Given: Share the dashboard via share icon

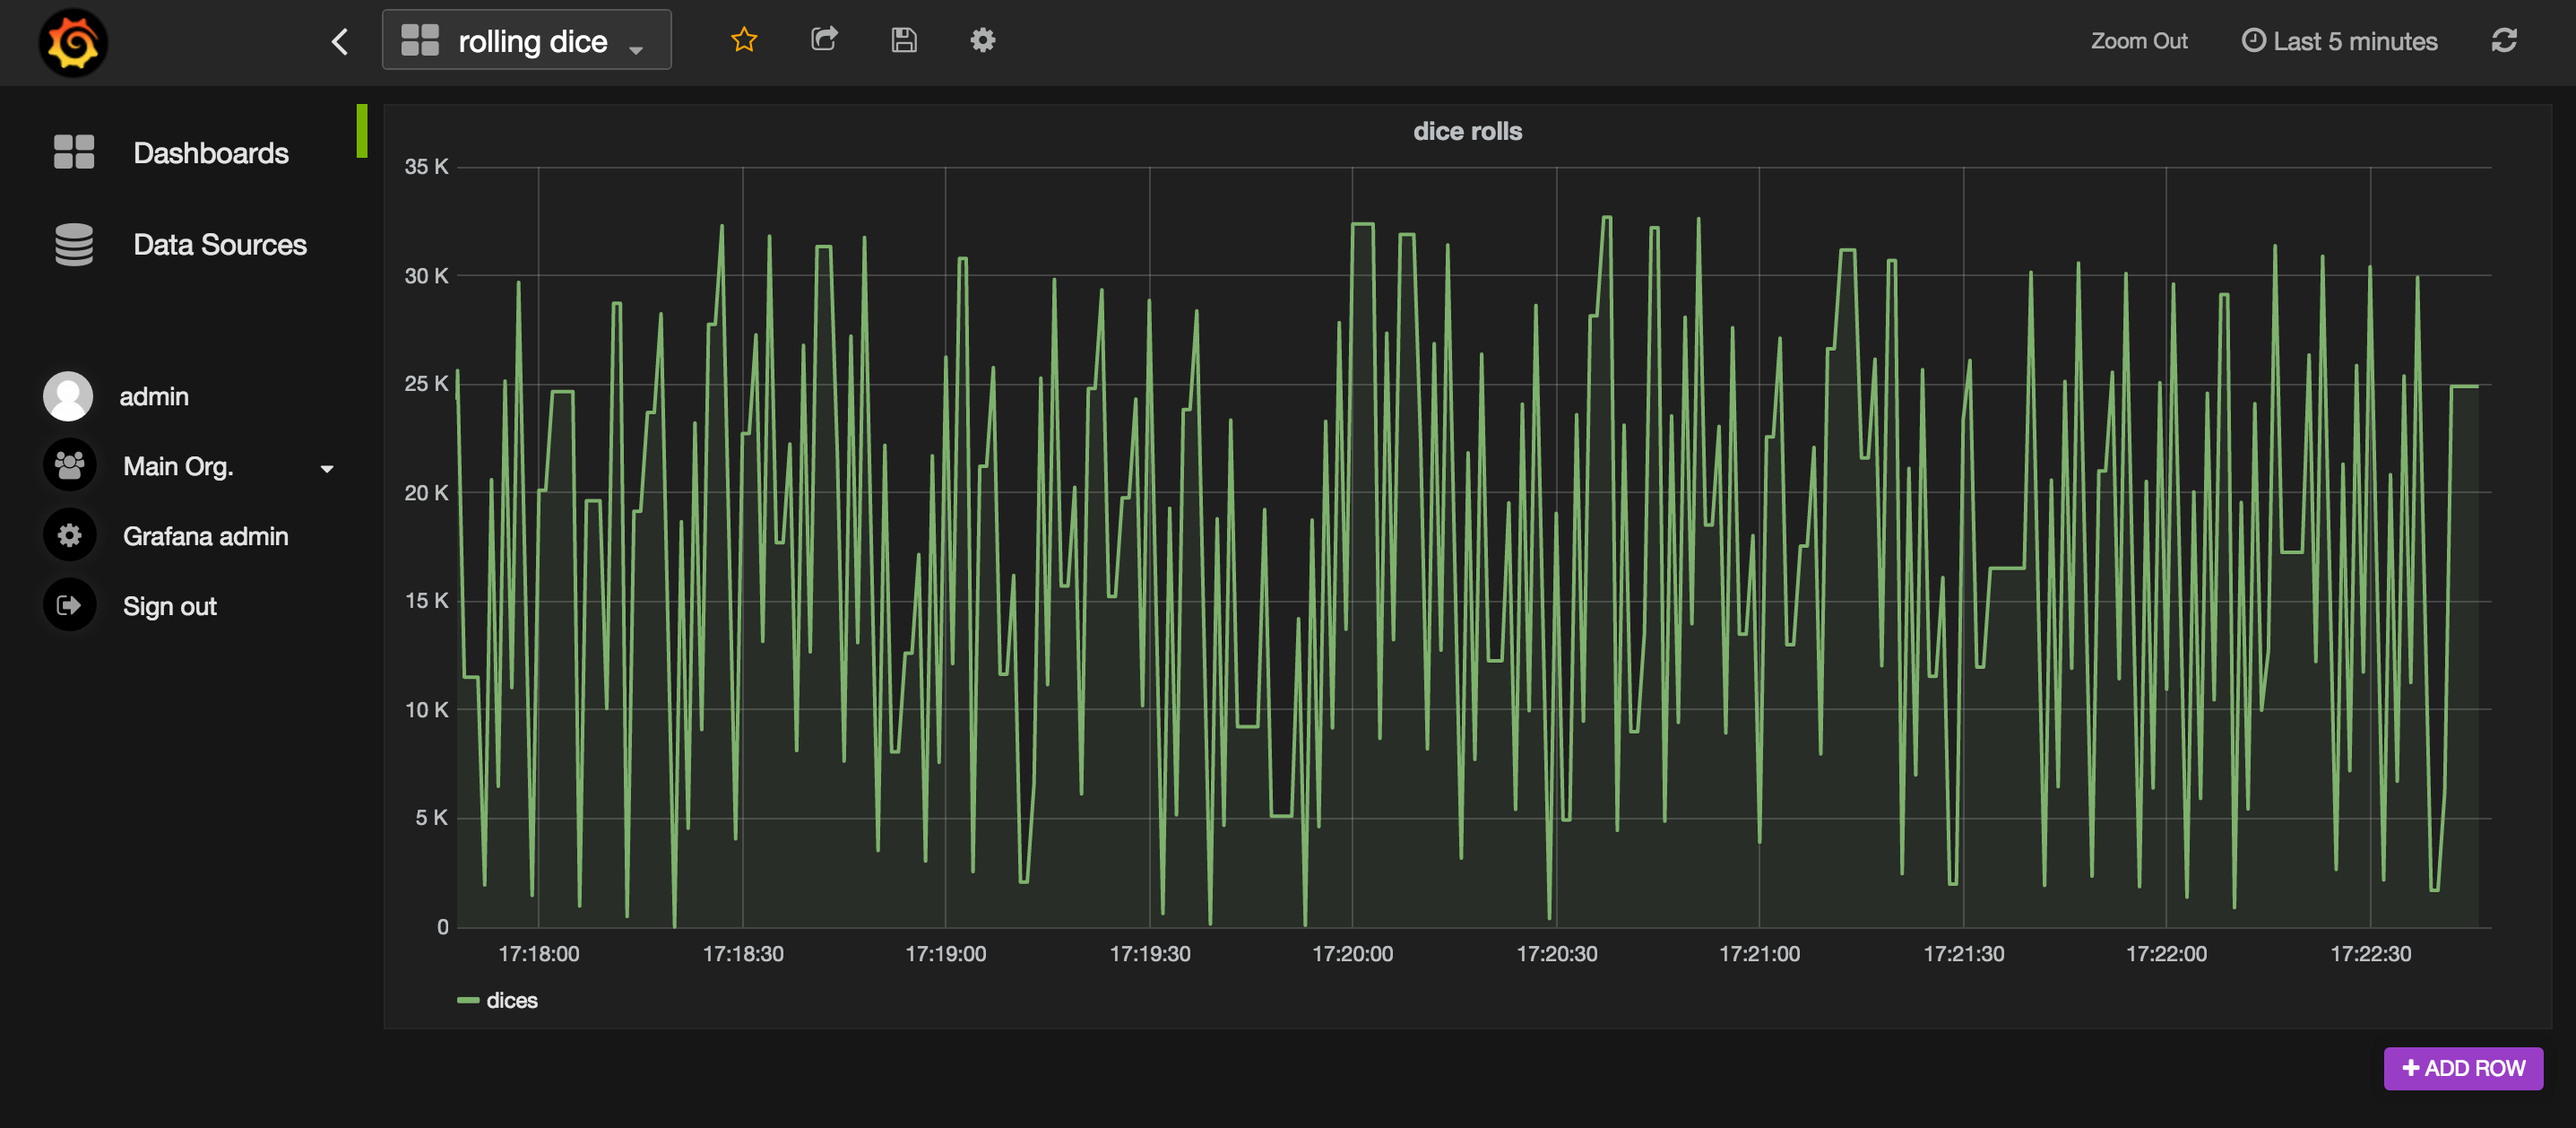Looking at the screenshot, I should (824, 39).
